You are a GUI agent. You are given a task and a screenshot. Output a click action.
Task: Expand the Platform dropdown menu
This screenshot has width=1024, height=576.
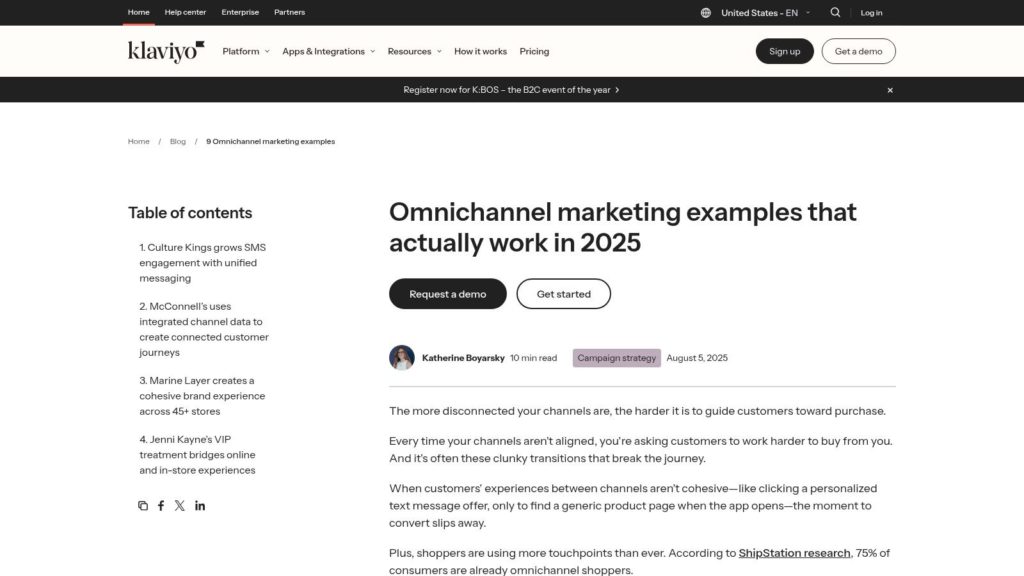[246, 51]
